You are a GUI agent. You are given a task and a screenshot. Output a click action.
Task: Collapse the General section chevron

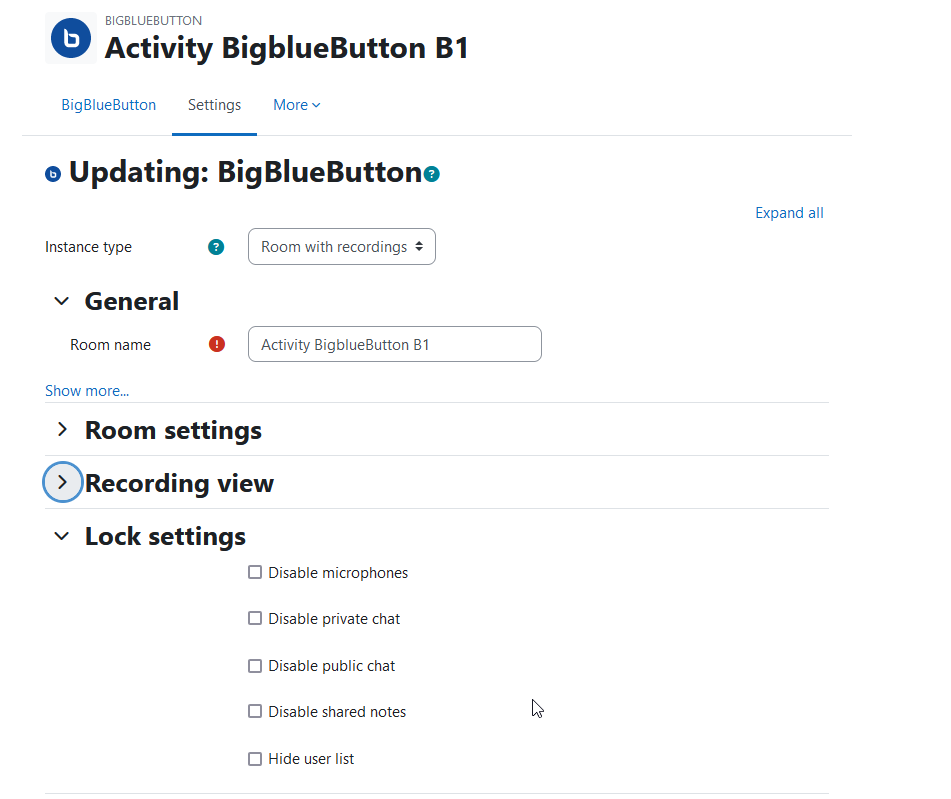pos(62,301)
